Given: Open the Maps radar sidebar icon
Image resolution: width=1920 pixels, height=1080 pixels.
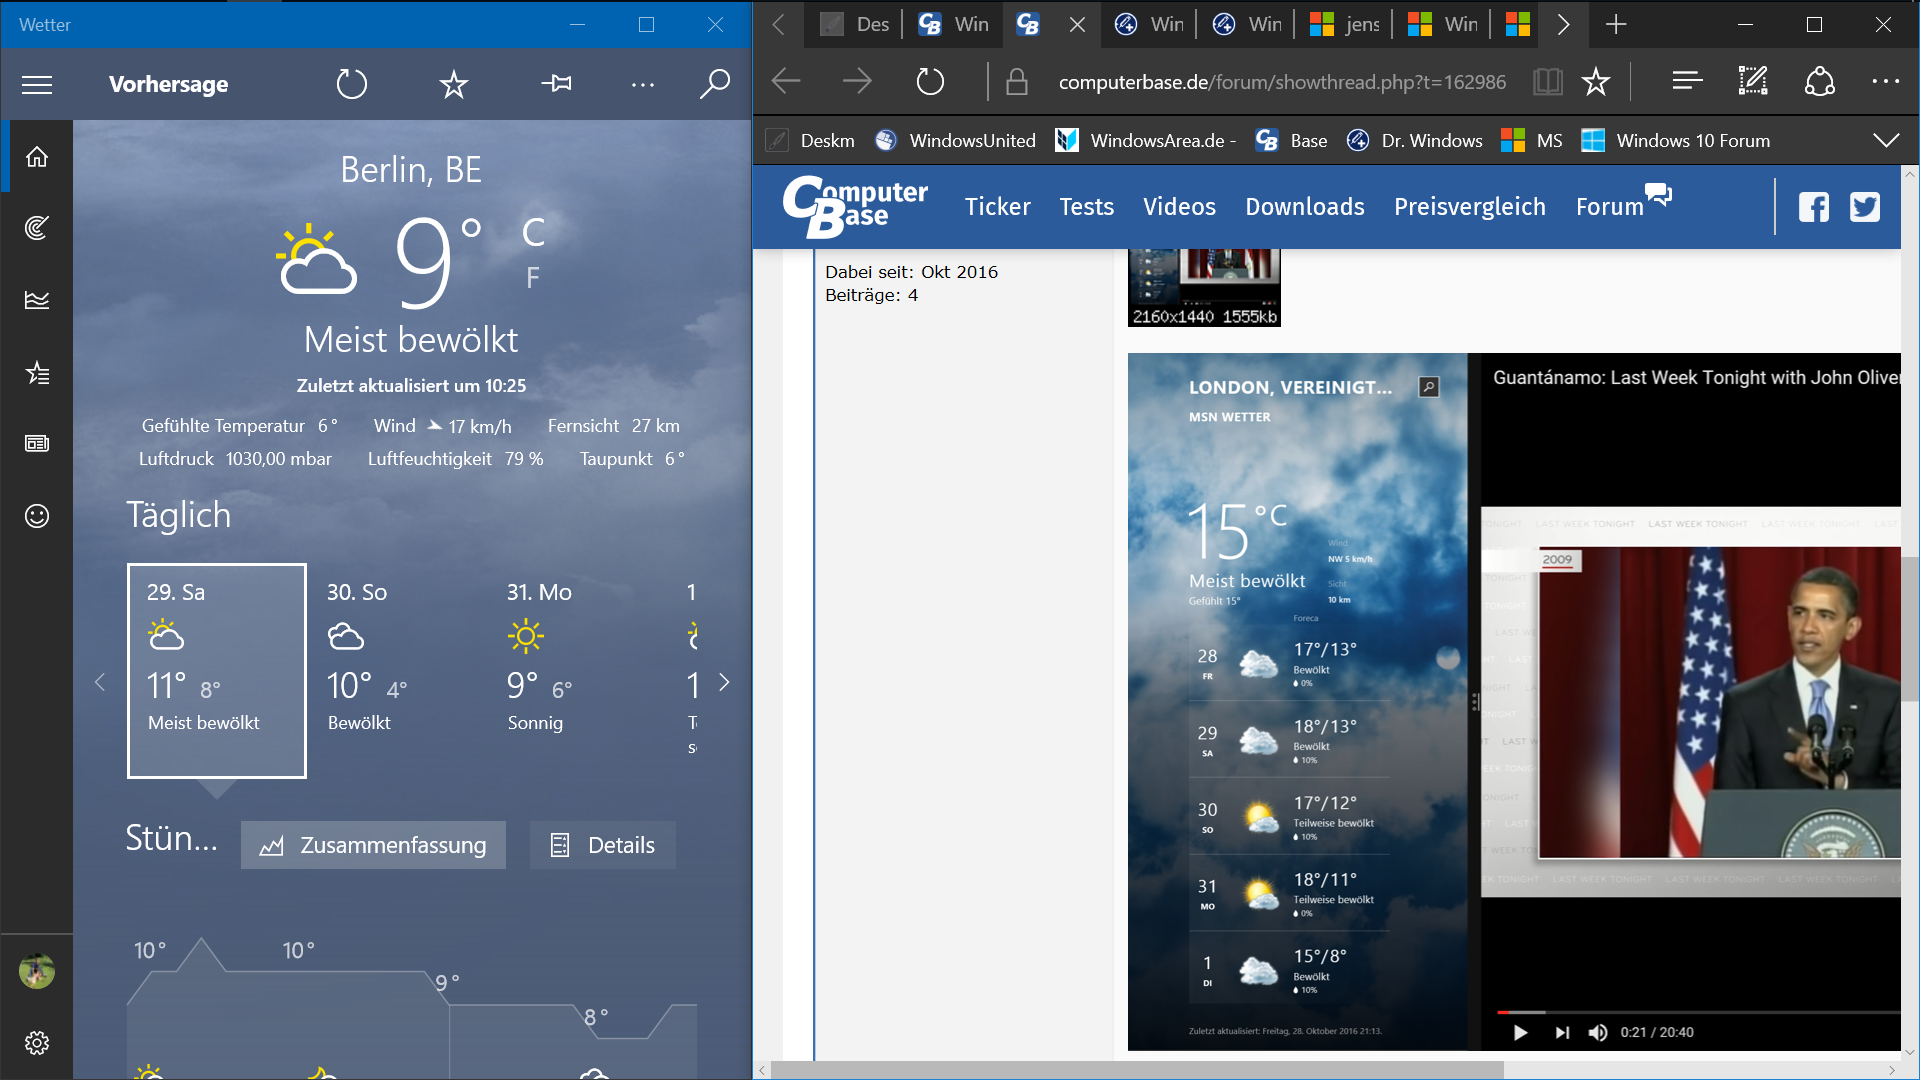Looking at the screenshot, I should [x=37, y=228].
